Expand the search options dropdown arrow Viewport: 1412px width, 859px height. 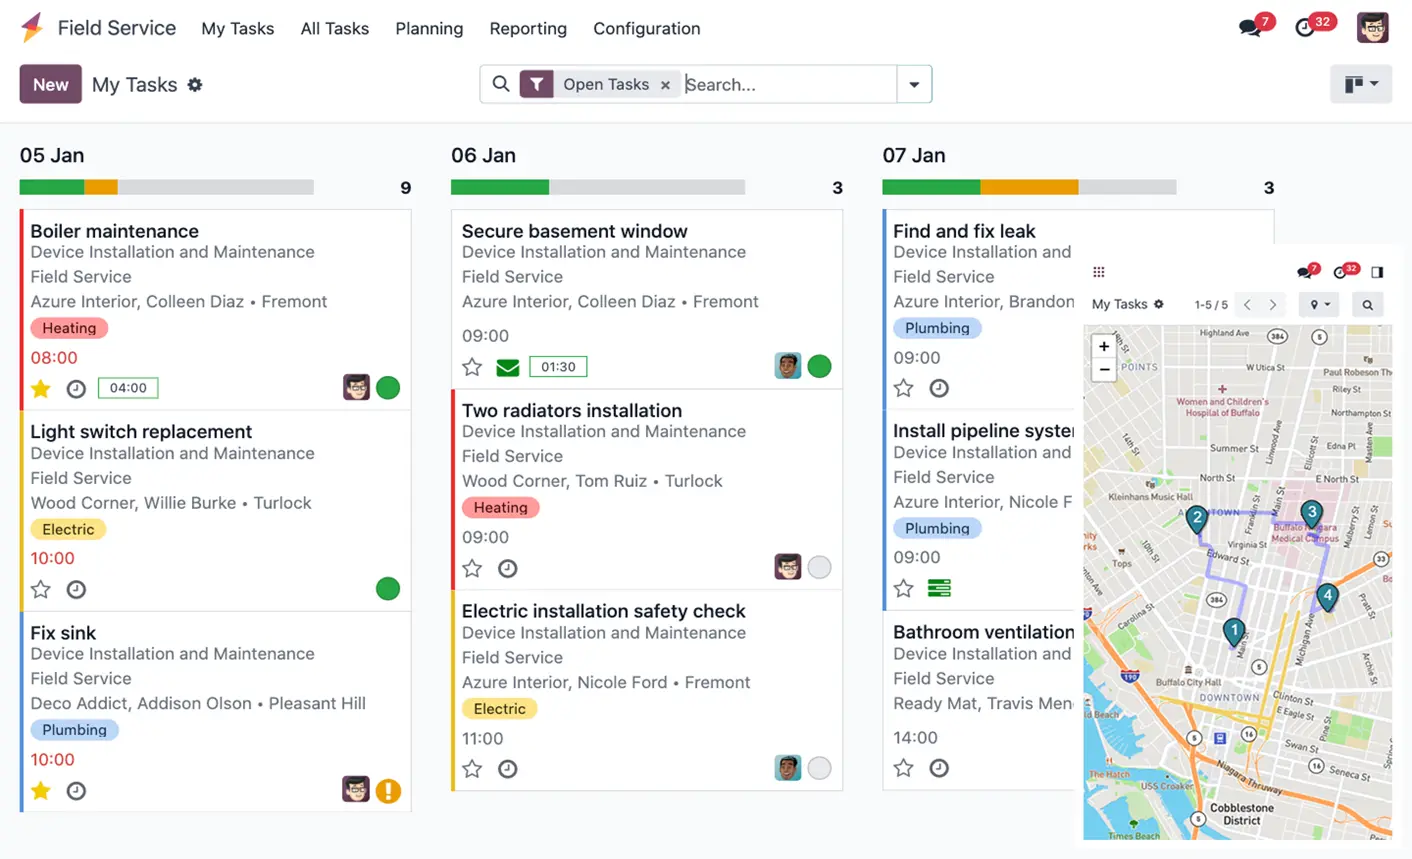[914, 85]
